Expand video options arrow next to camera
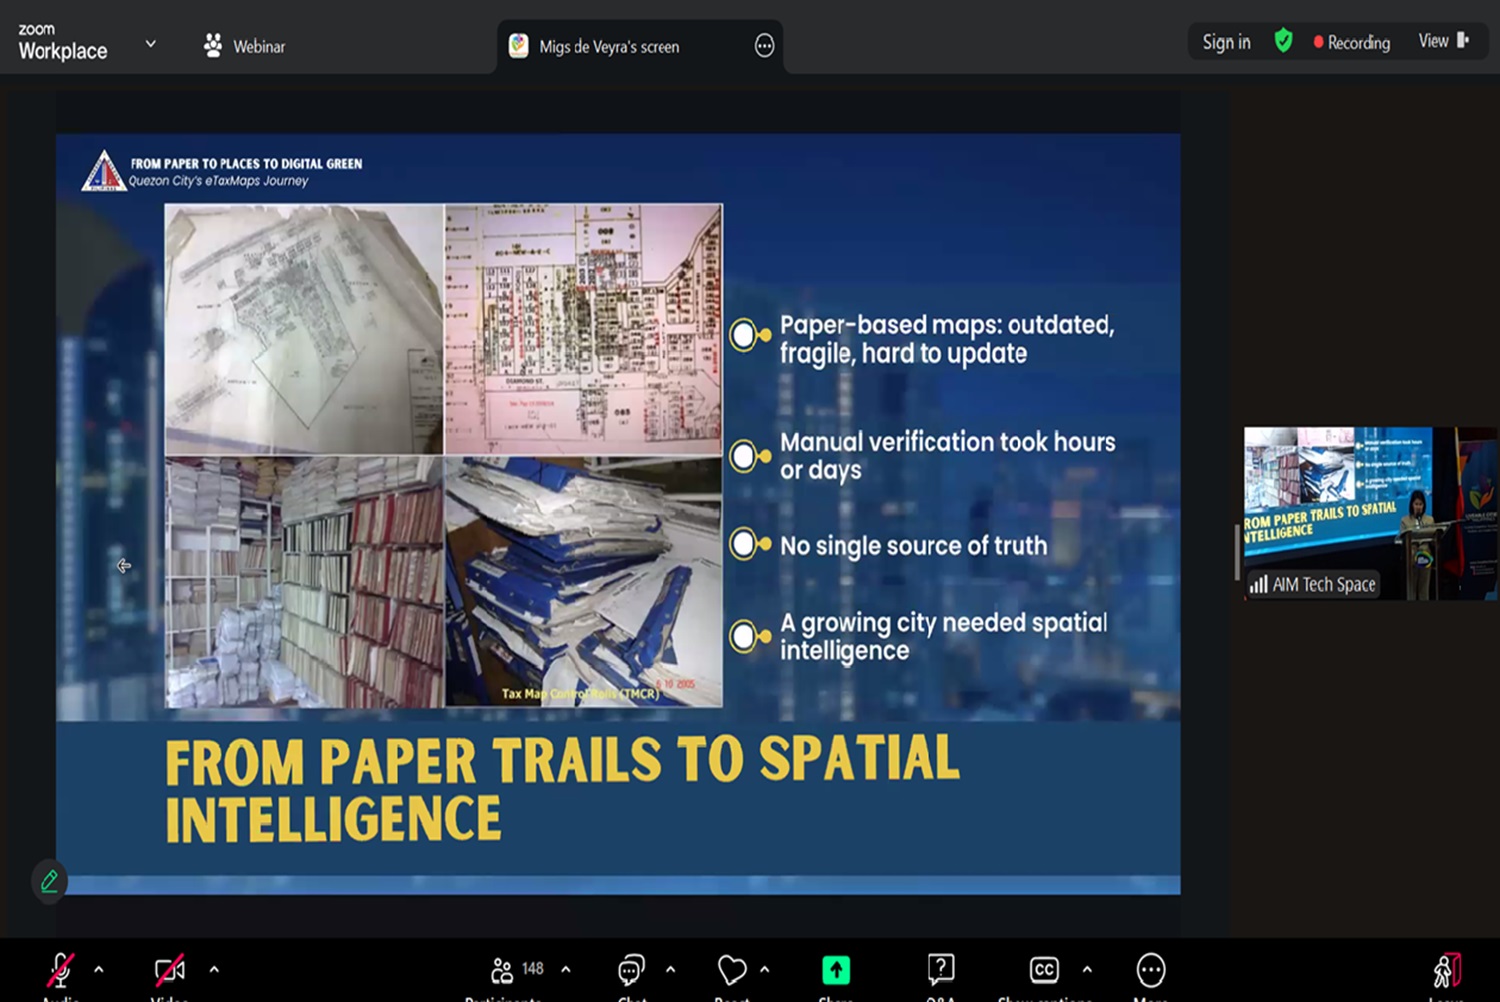 (214, 969)
